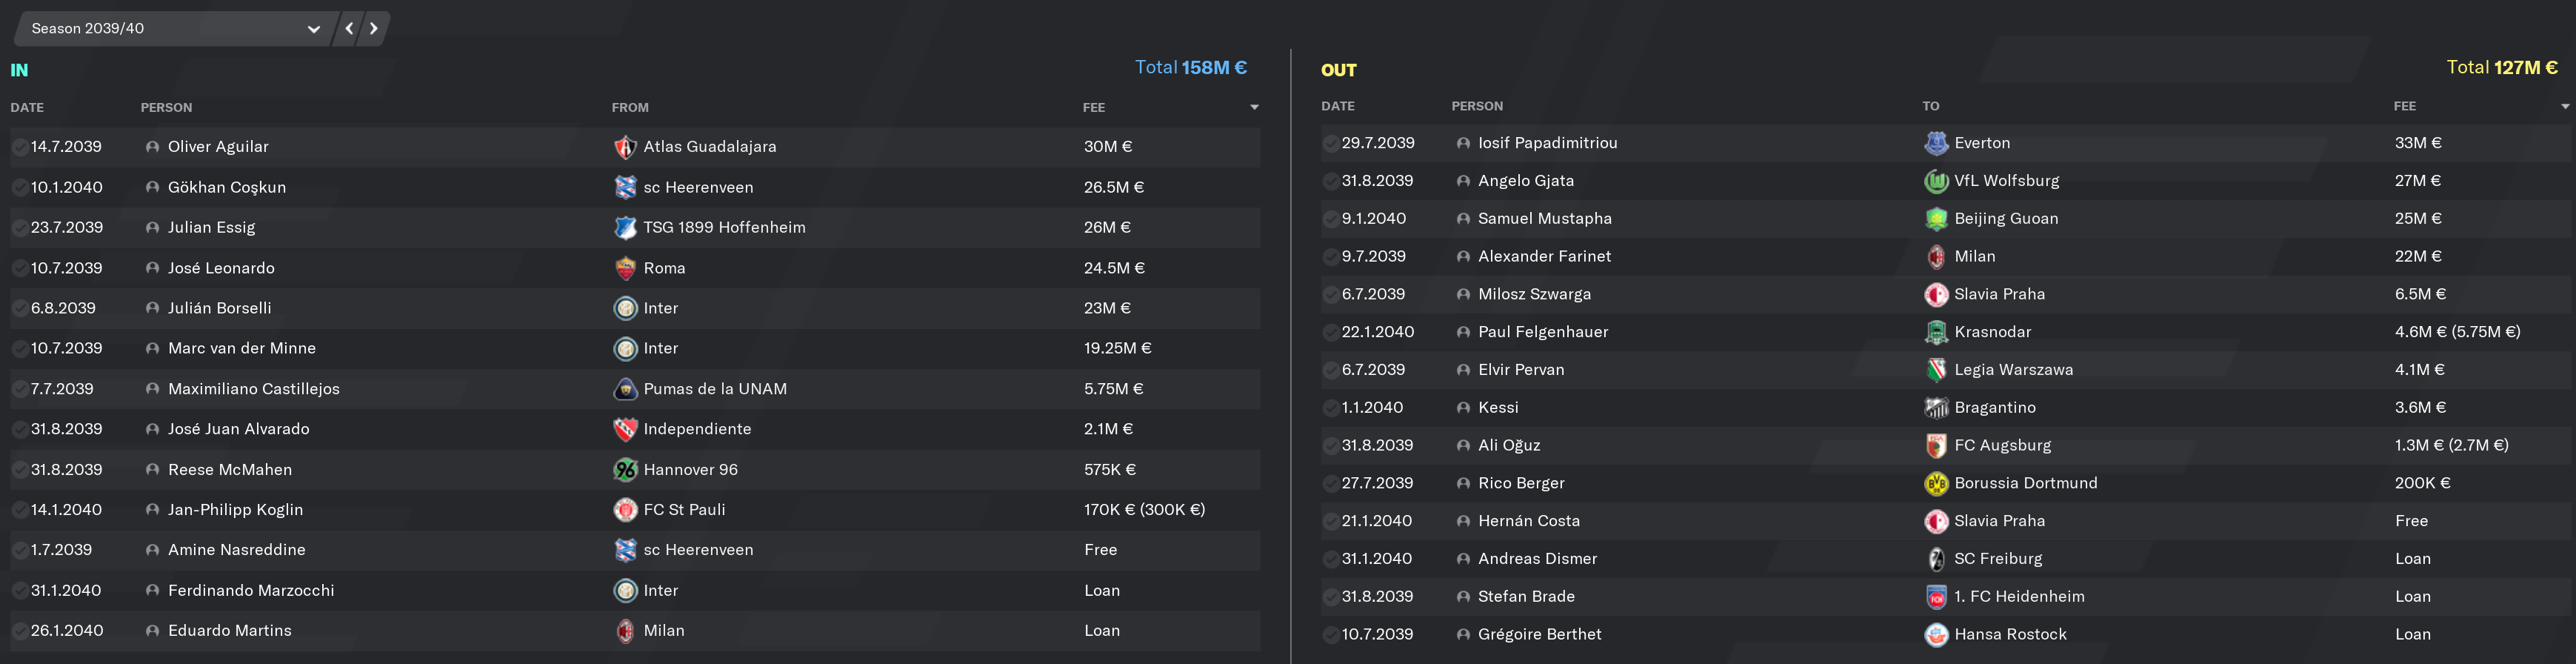Click the Everton club badge
2576x664 pixels.
point(1936,143)
